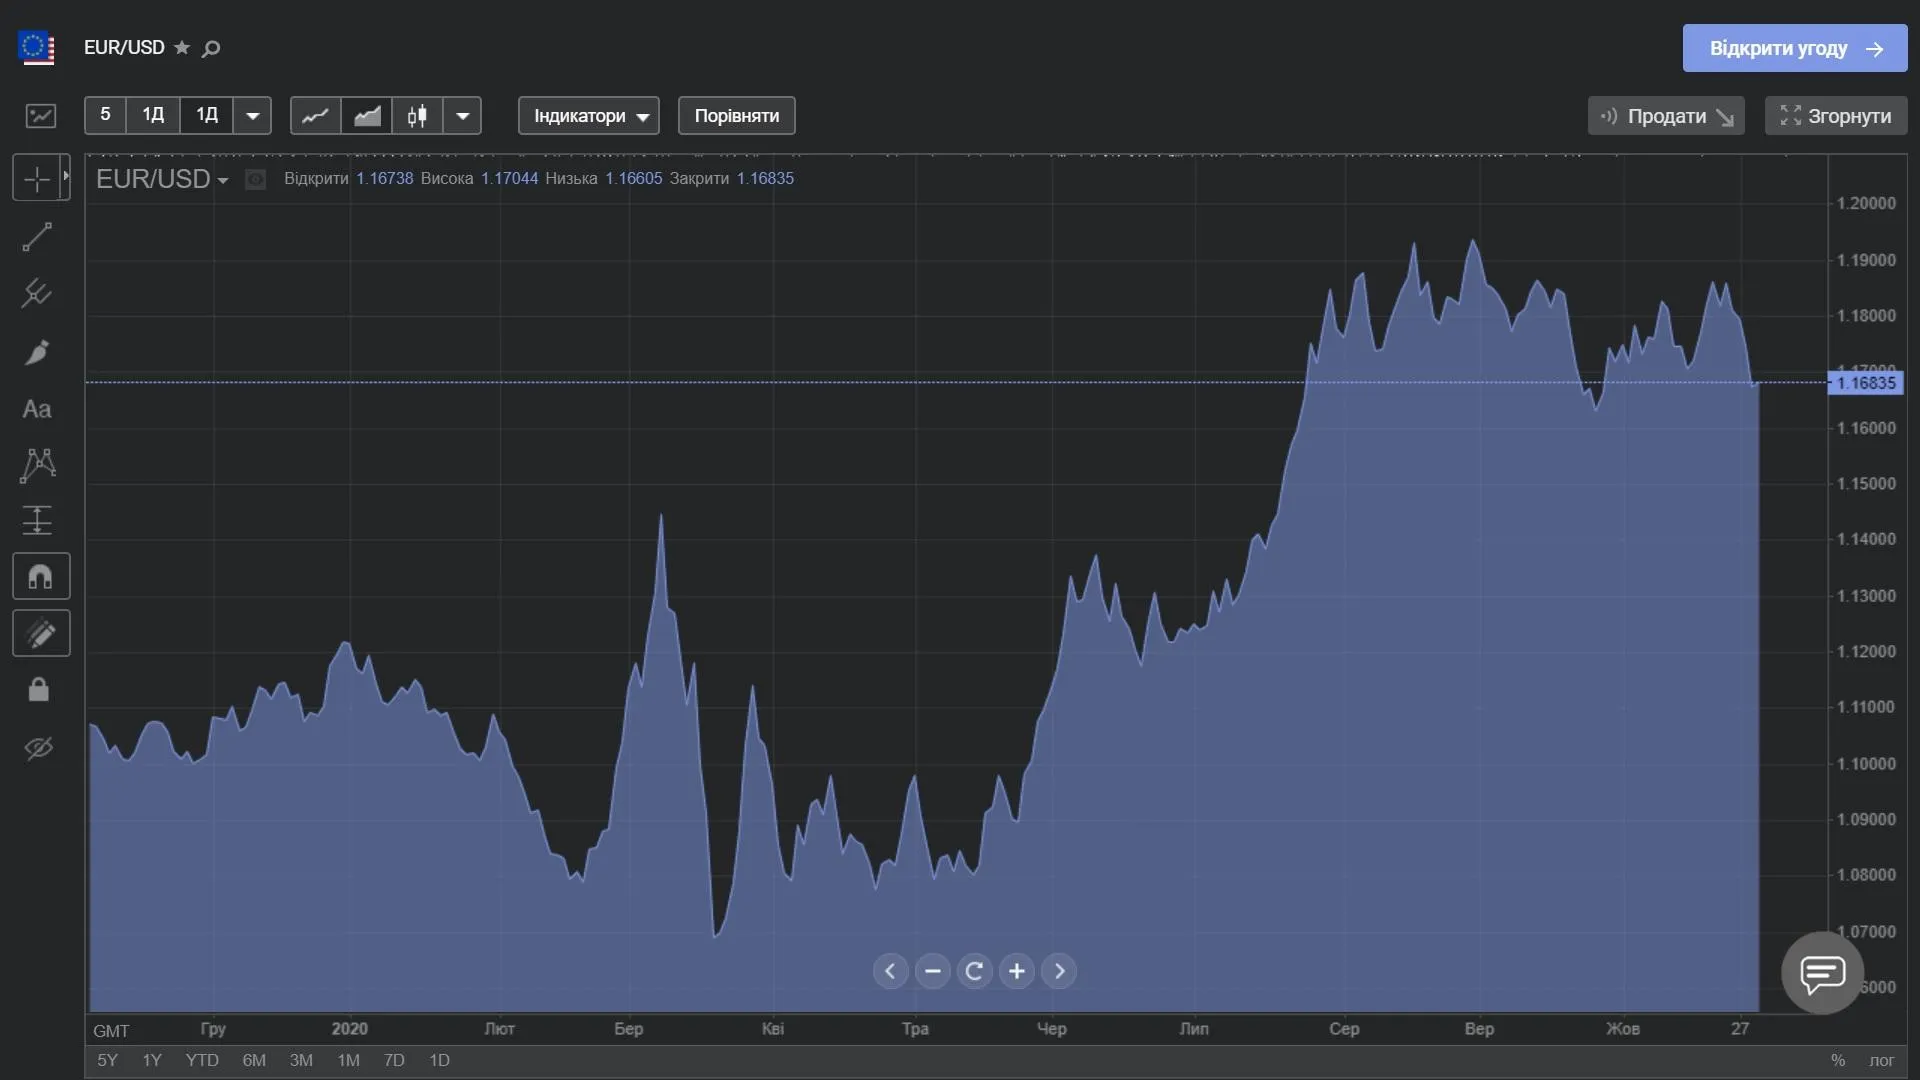1920x1080 pixels.
Task: Select the measure tool icon
Action: pos(37,520)
